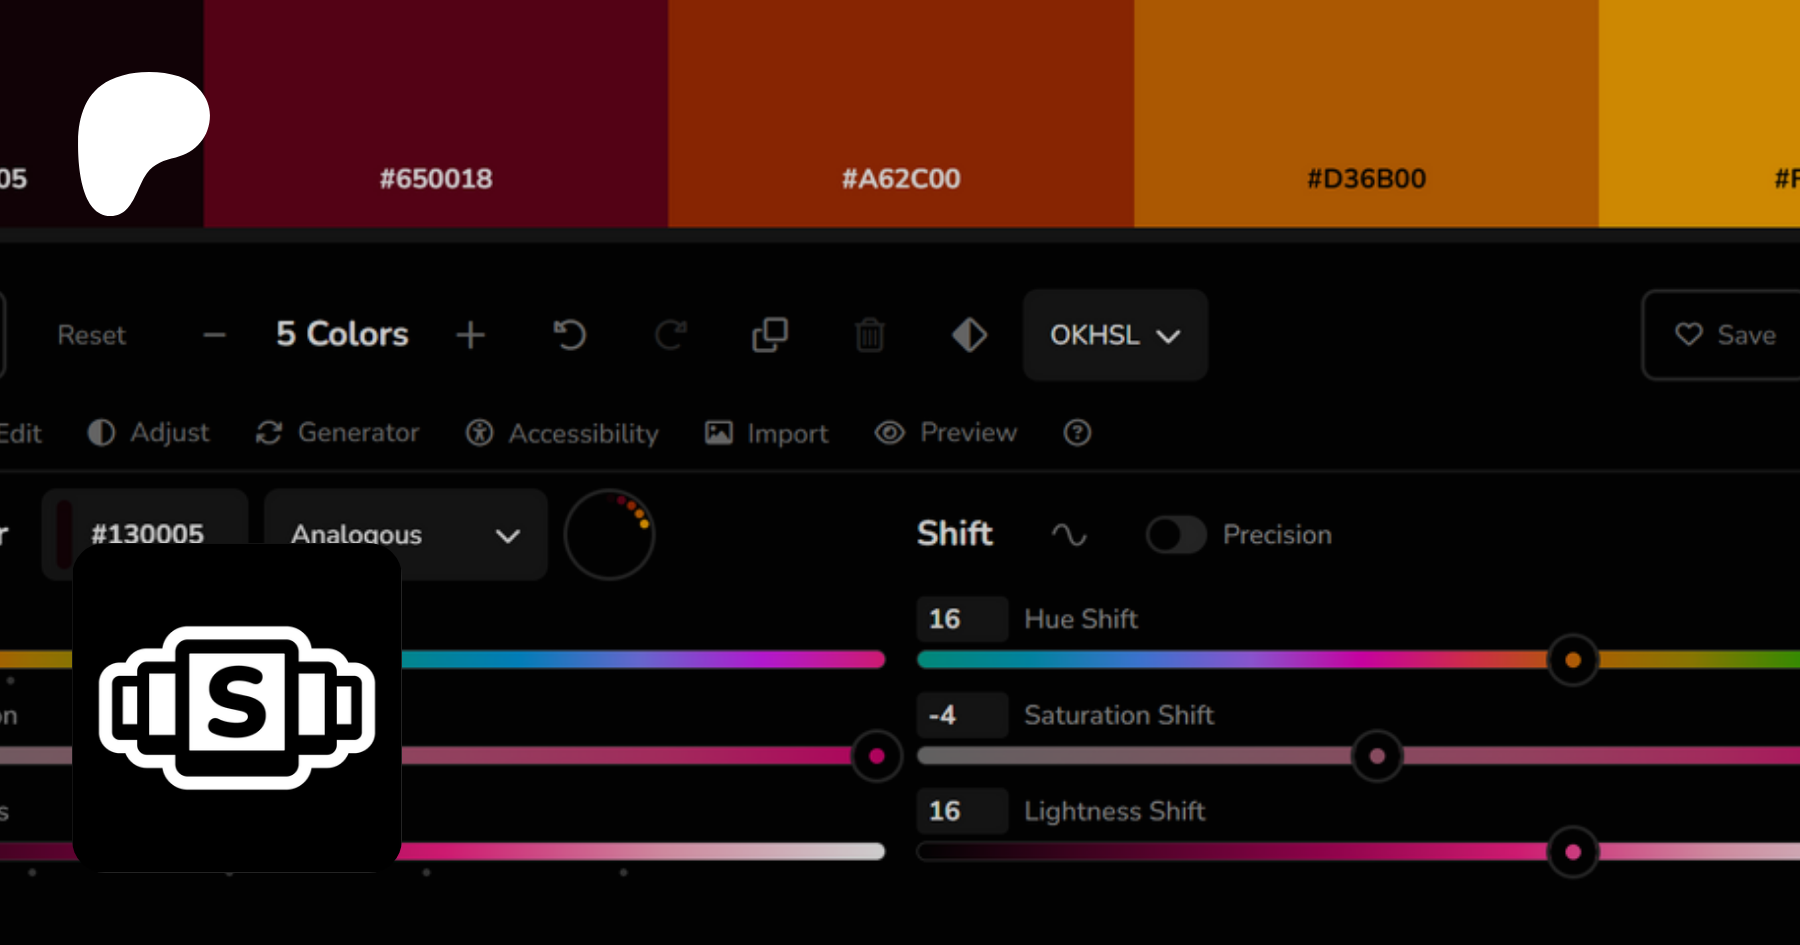
Task: Open the help question mark icon
Action: pos(1077,433)
